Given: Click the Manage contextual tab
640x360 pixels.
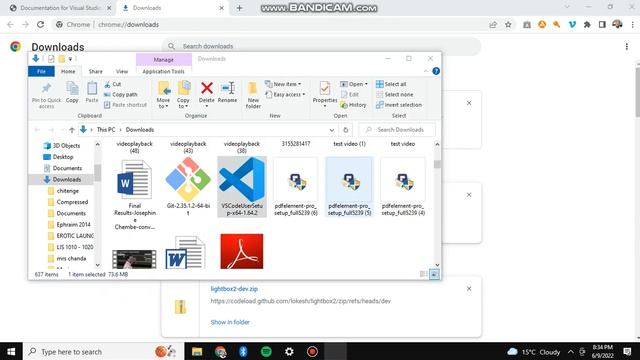Looking at the screenshot, I should coord(164,60).
